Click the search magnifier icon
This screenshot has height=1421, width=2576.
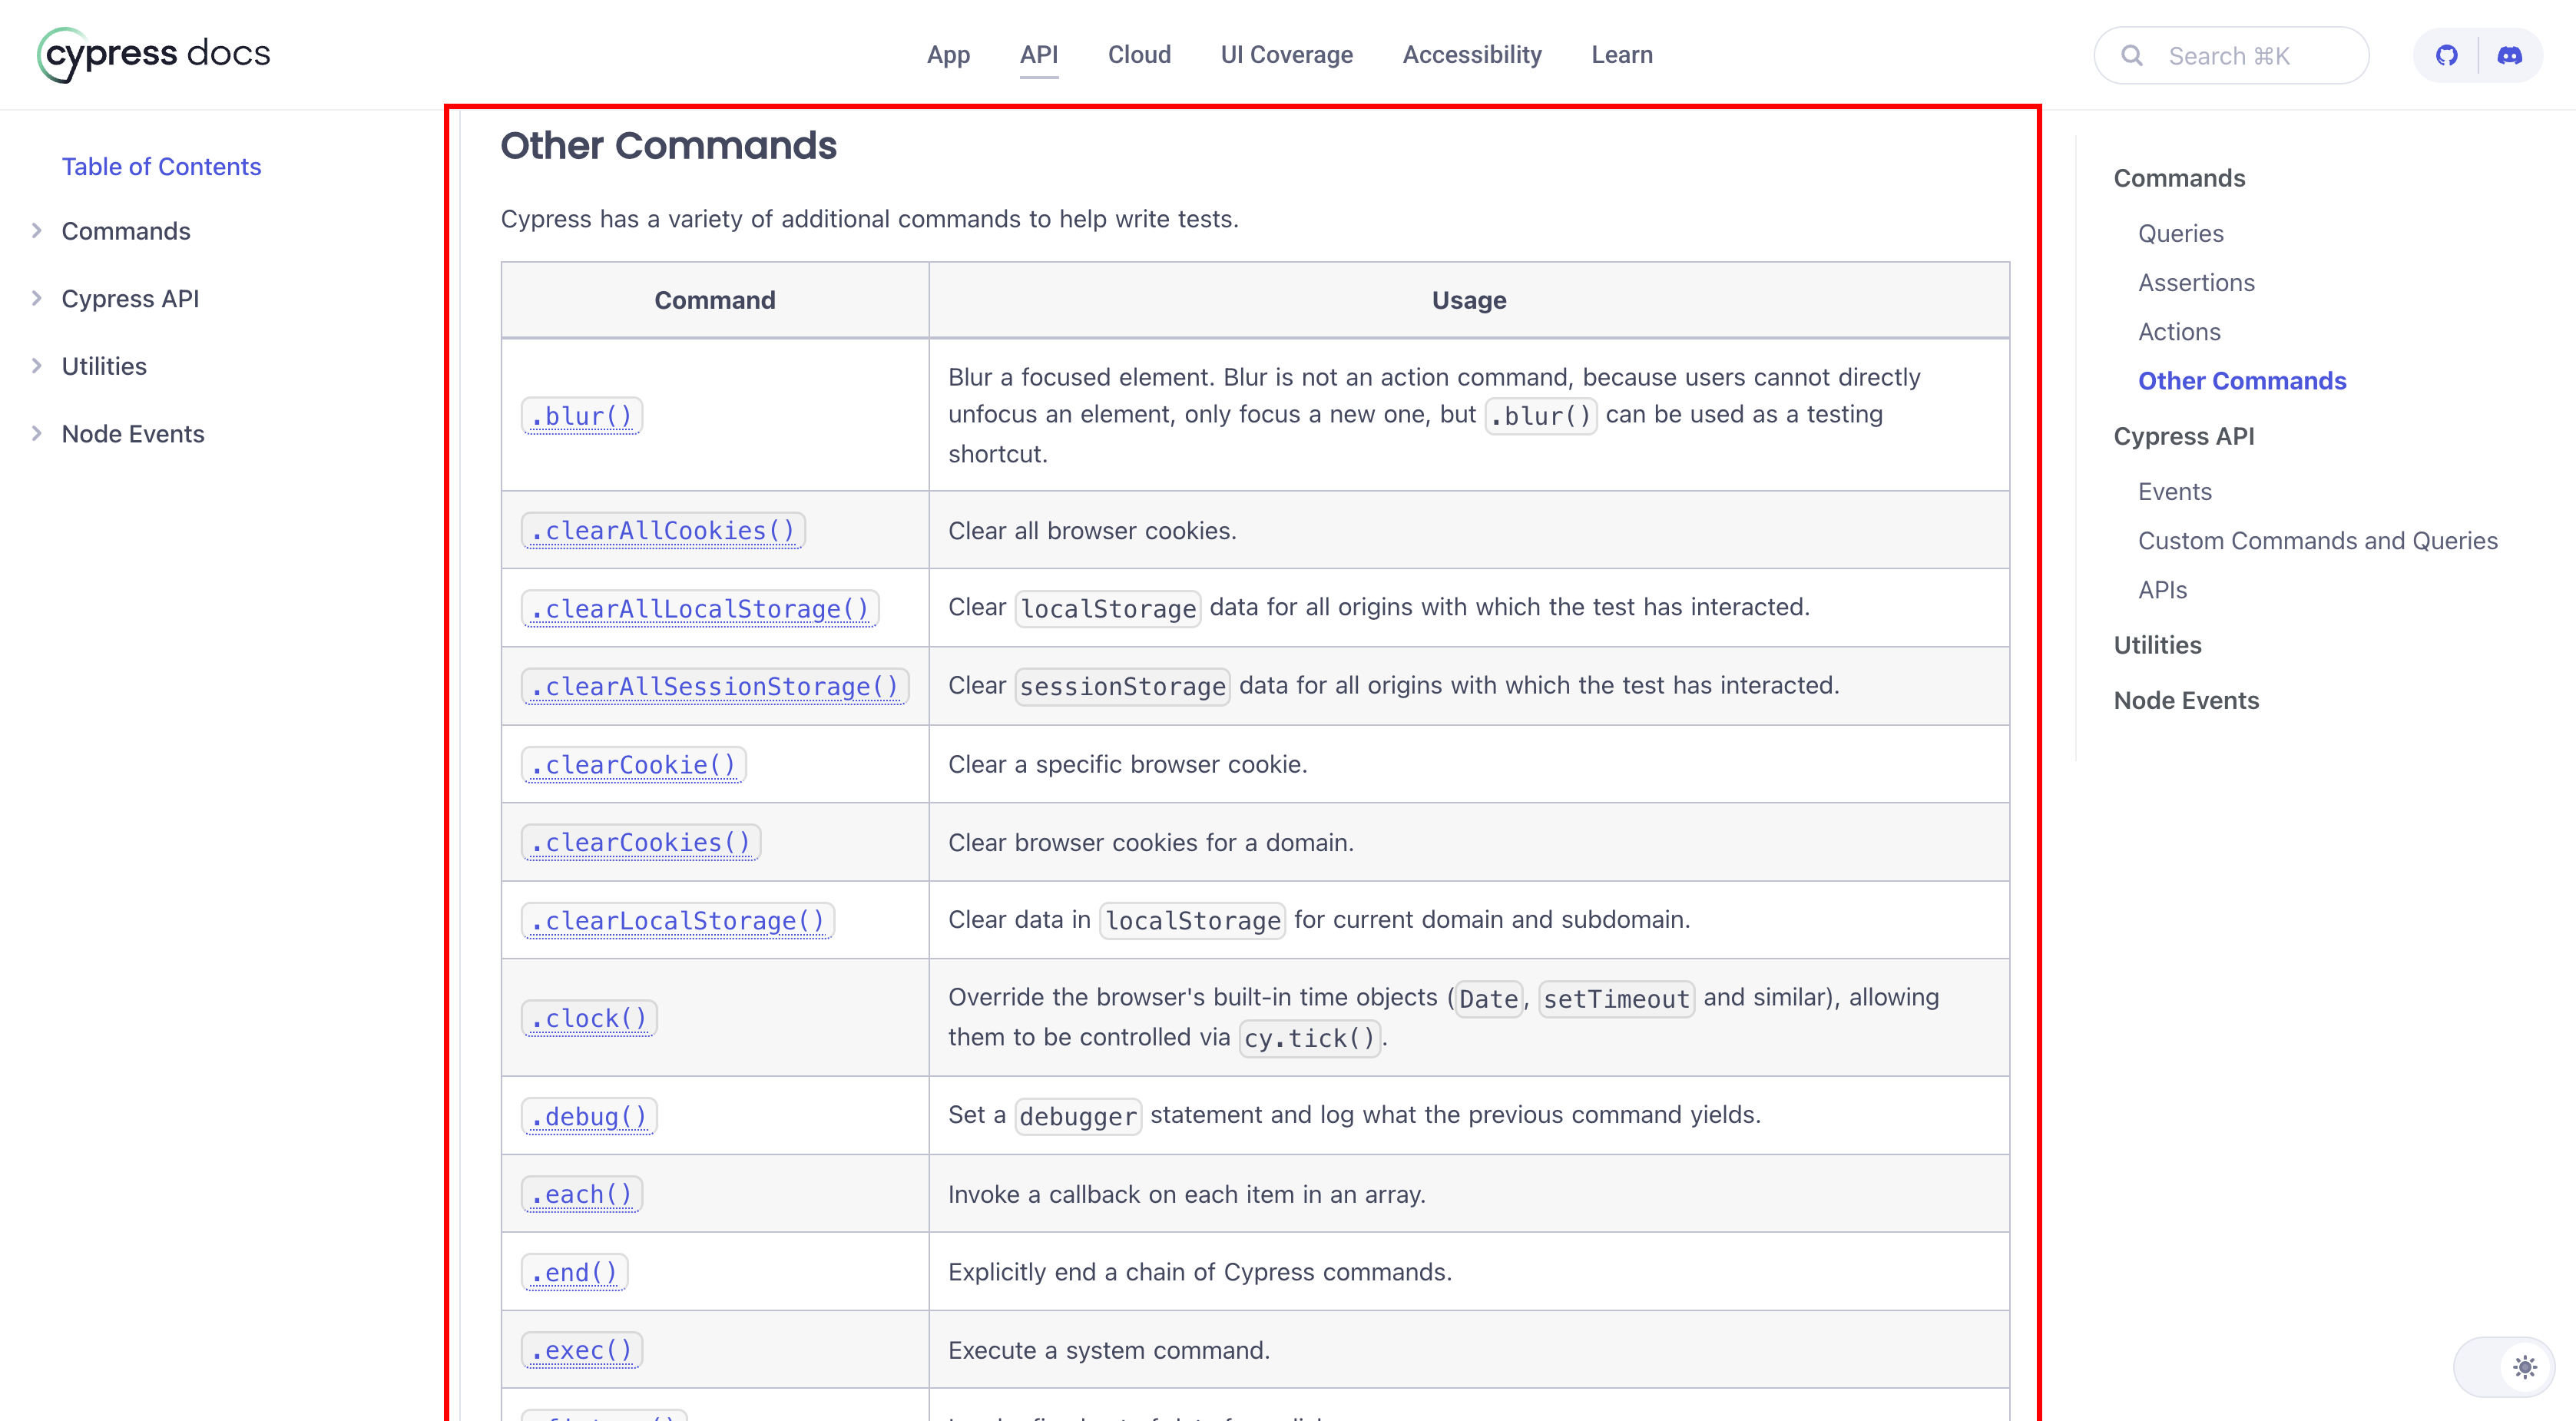tap(2131, 56)
